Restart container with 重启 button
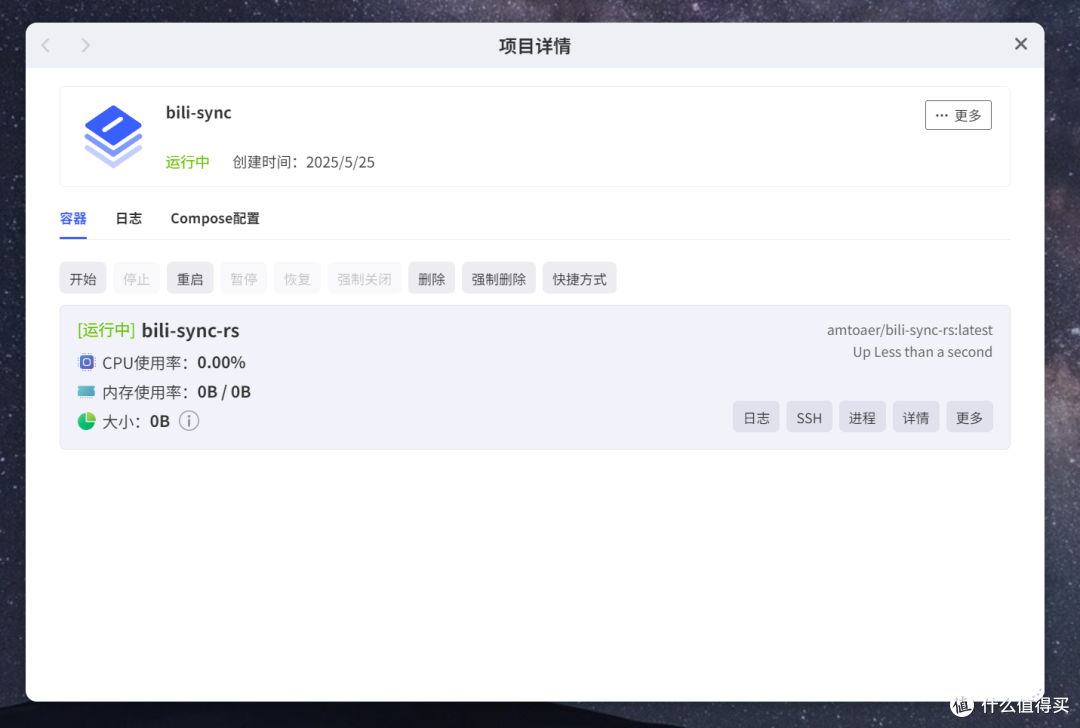The height and width of the screenshot is (728, 1080). 190,278
